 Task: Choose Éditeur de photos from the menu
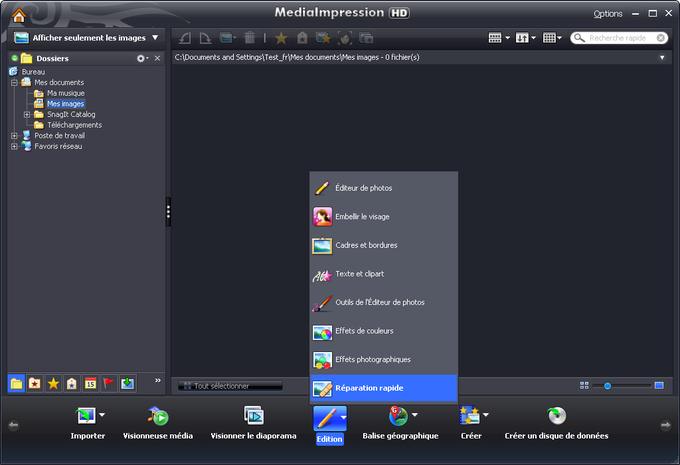click(384, 188)
